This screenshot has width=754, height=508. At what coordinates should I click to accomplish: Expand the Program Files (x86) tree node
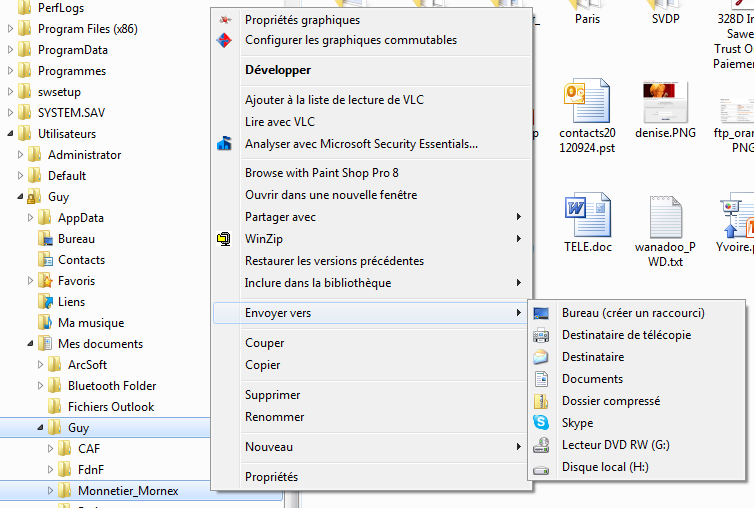click(11, 29)
